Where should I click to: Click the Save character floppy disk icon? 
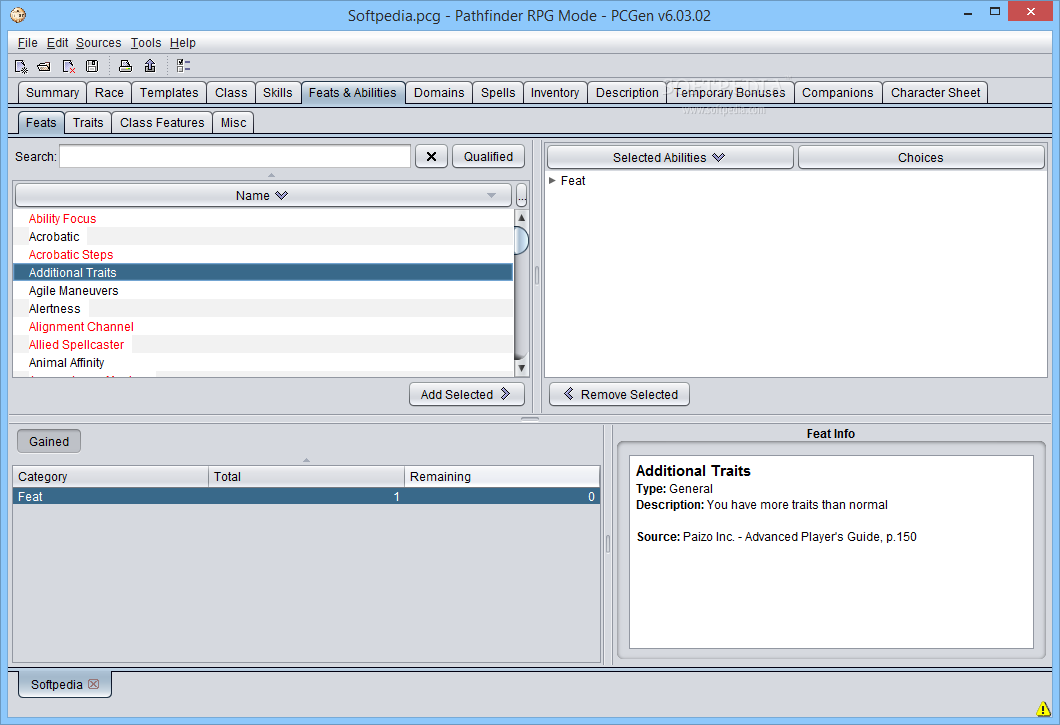coord(92,66)
